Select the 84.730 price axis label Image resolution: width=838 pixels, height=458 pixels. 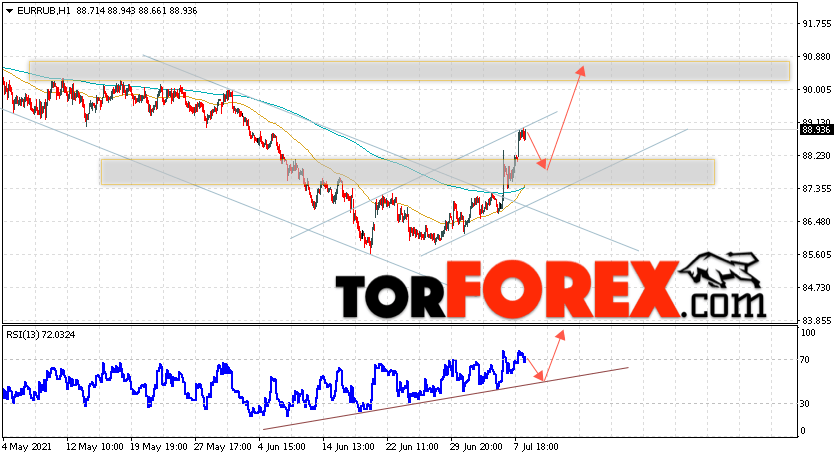pos(817,288)
